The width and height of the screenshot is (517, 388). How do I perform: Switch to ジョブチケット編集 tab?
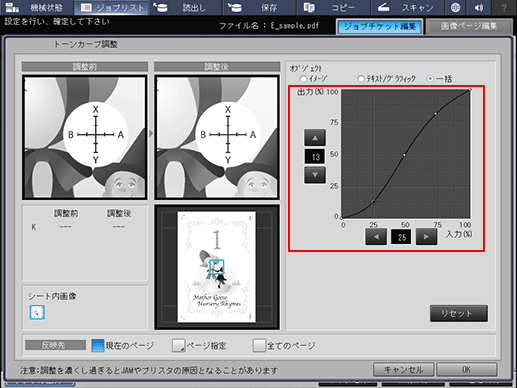pyautogui.click(x=380, y=26)
